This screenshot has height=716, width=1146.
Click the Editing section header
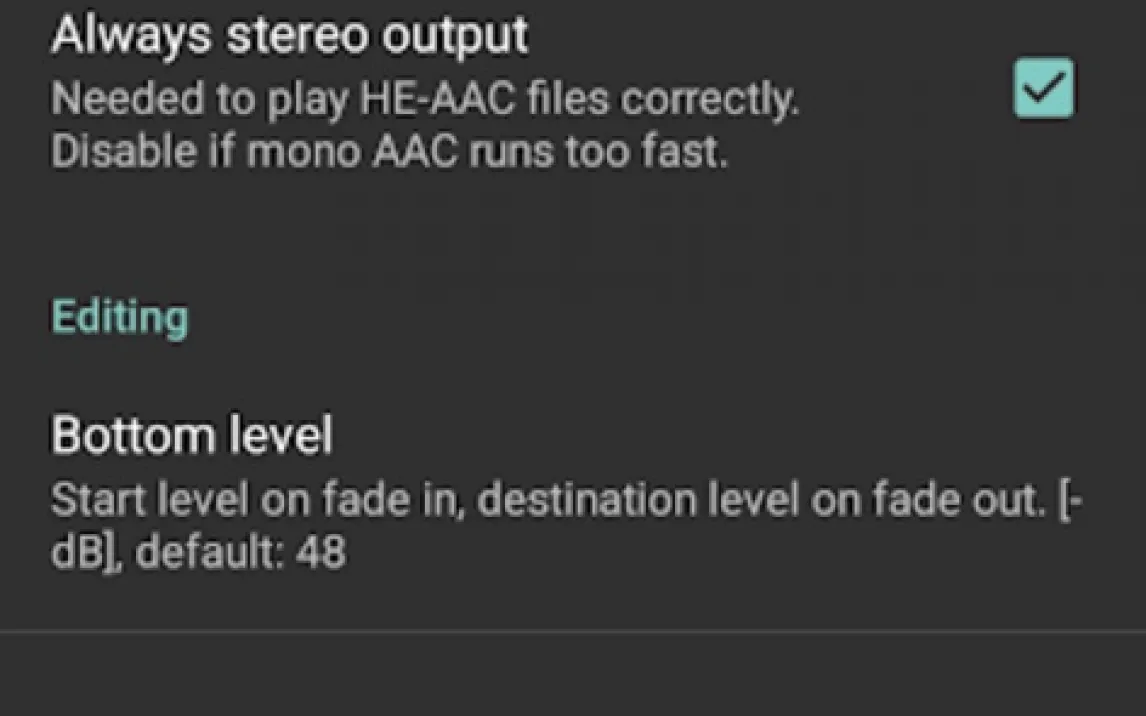click(x=119, y=318)
